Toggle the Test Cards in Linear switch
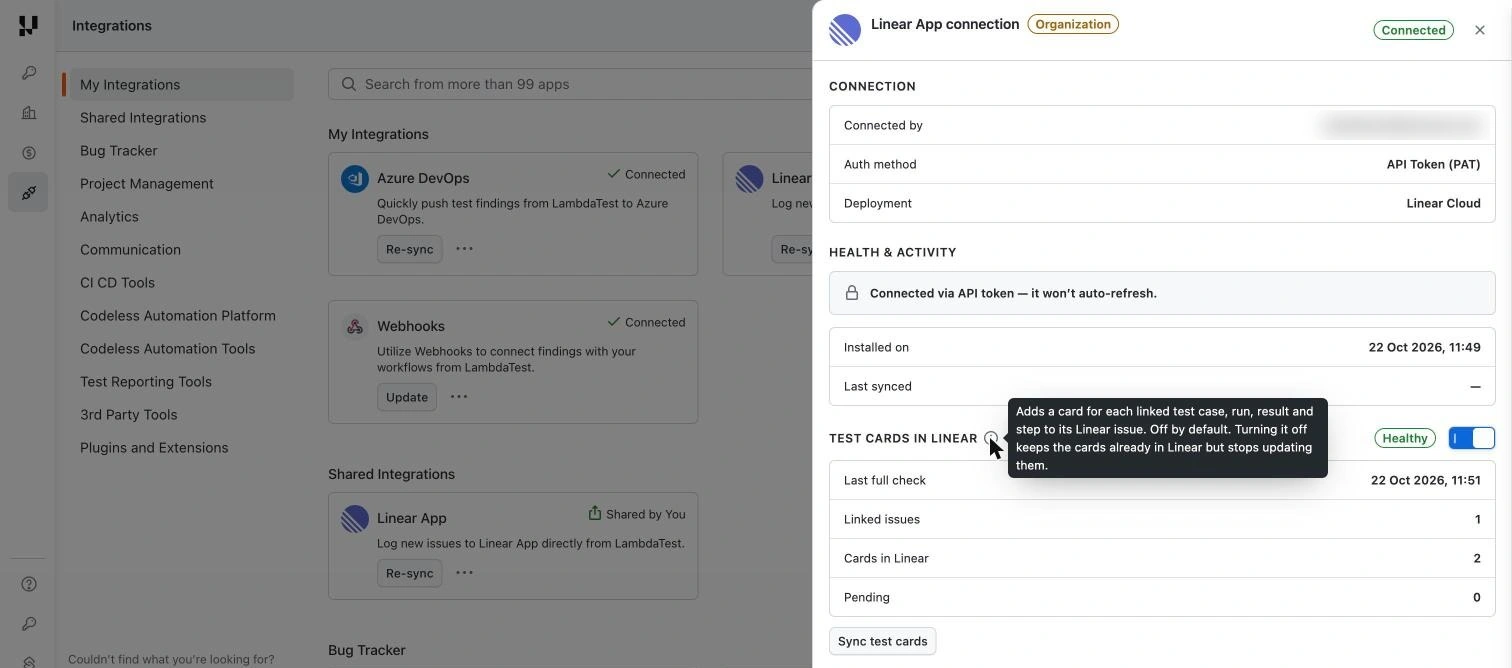The image size is (1512, 668). (x=1472, y=438)
